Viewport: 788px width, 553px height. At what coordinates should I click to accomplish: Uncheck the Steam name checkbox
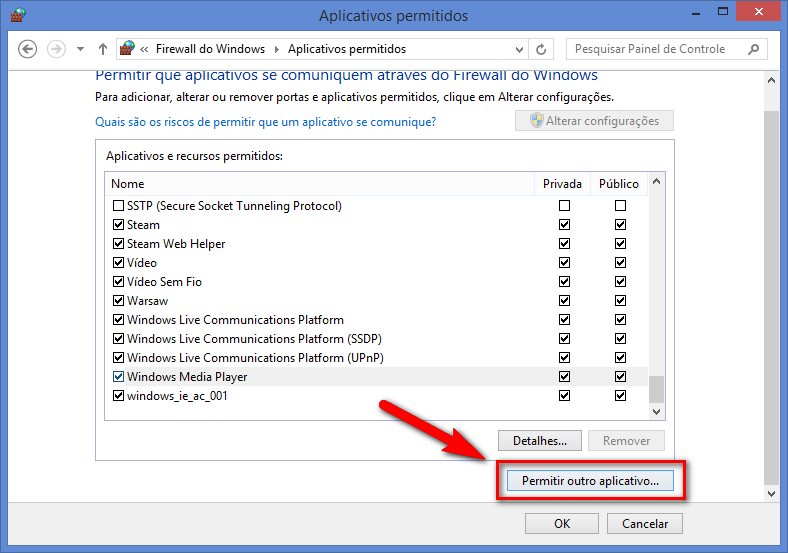[119, 225]
